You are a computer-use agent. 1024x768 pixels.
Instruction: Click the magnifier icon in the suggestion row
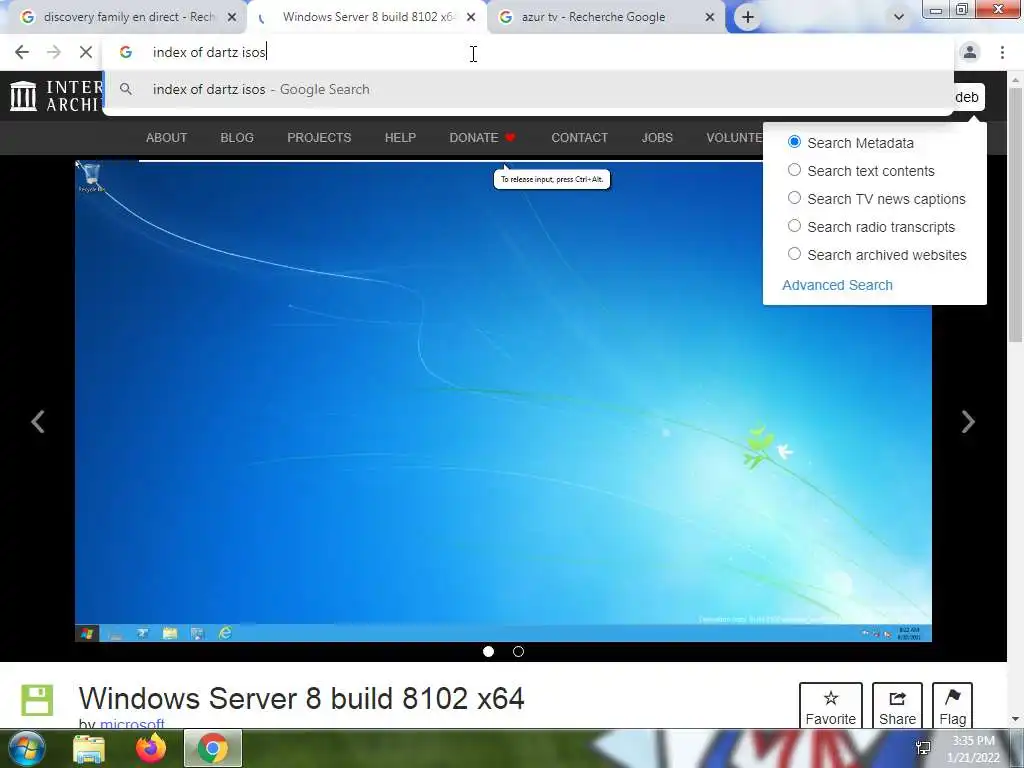point(125,89)
